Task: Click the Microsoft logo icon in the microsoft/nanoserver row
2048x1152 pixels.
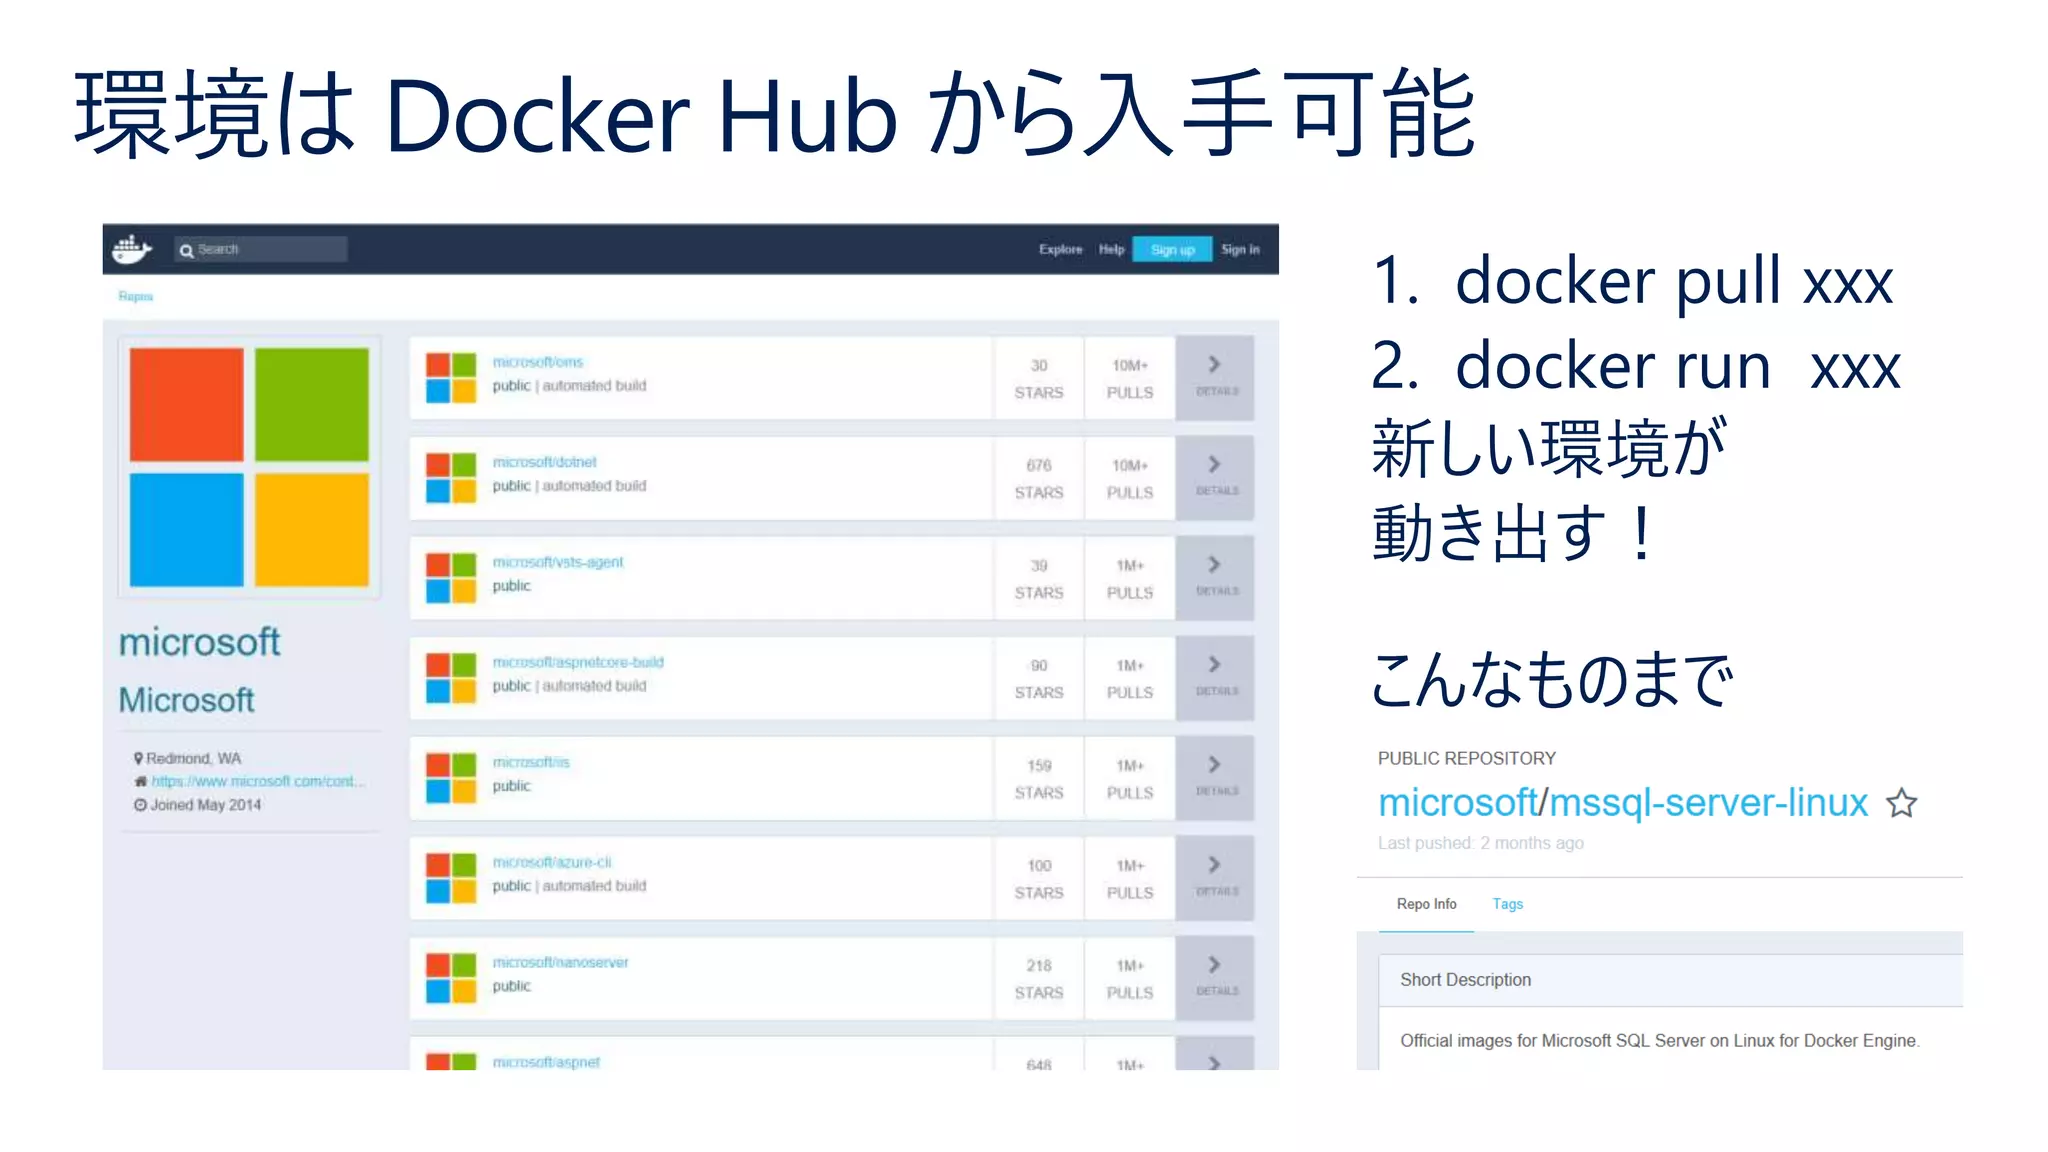Action: [x=451, y=978]
